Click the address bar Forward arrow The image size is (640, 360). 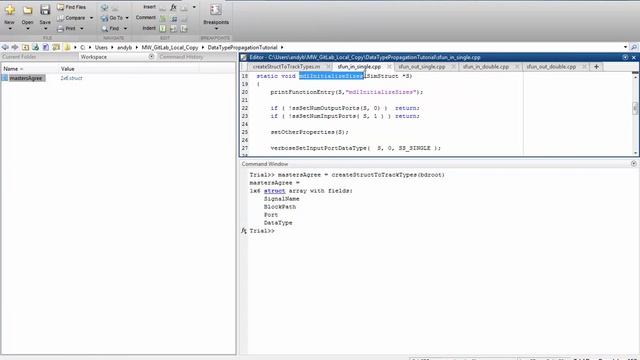[15, 47]
